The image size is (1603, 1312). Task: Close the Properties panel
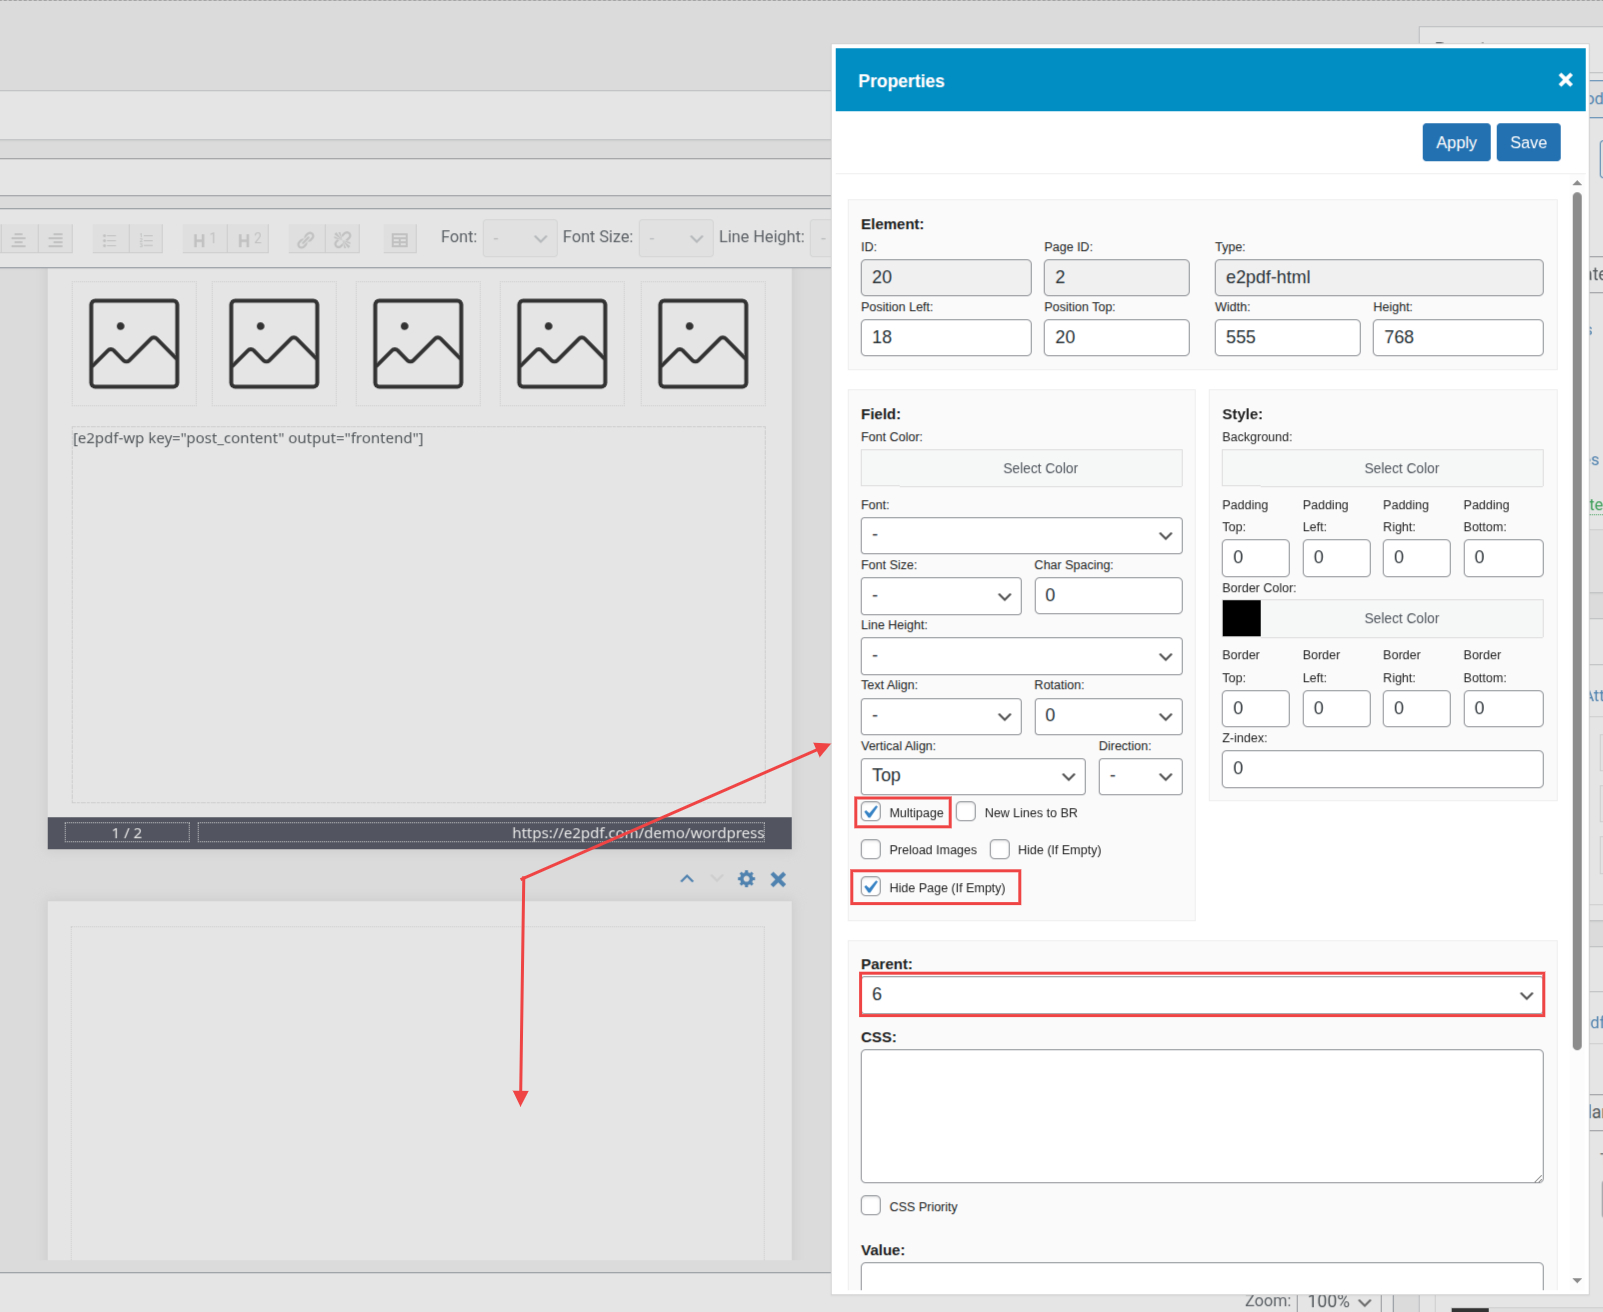(1565, 80)
